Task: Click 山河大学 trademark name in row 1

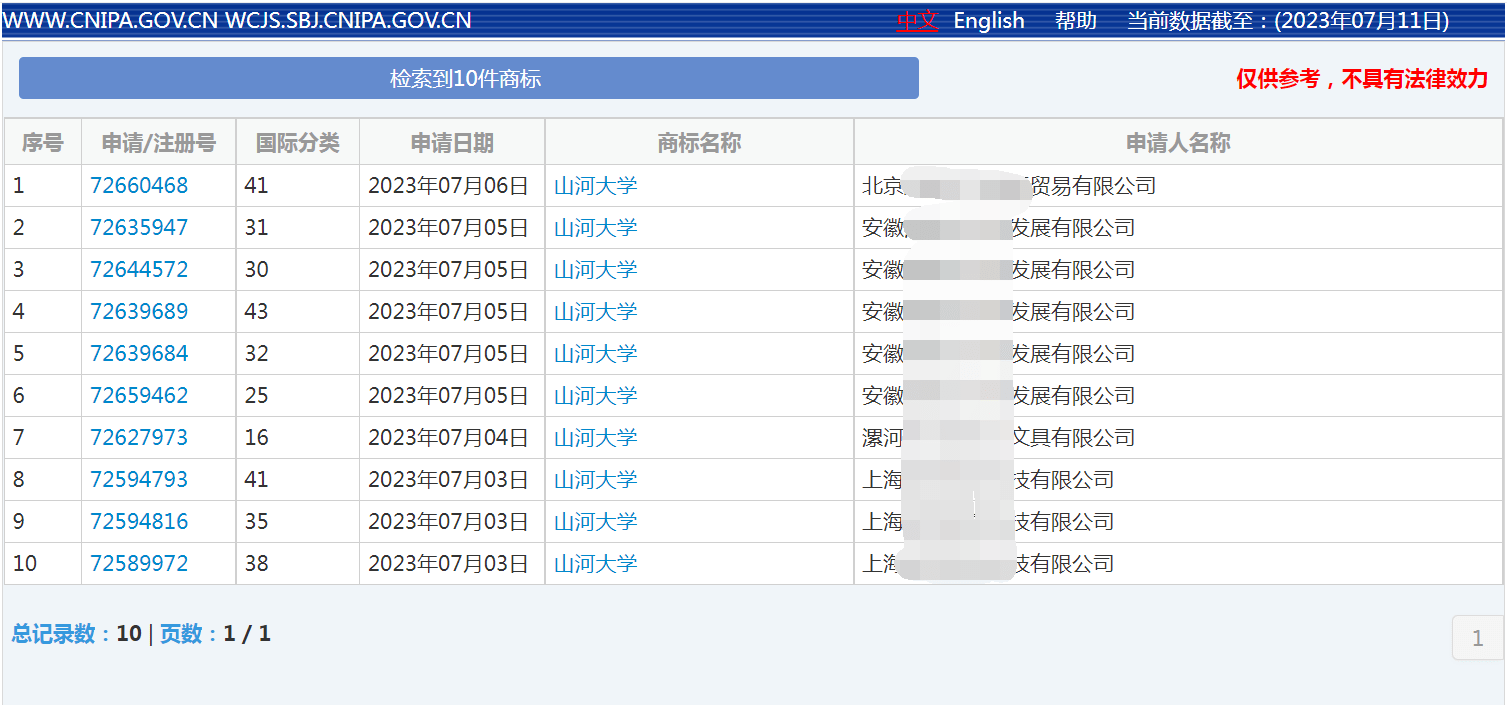Action: click(x=595, y=186)
